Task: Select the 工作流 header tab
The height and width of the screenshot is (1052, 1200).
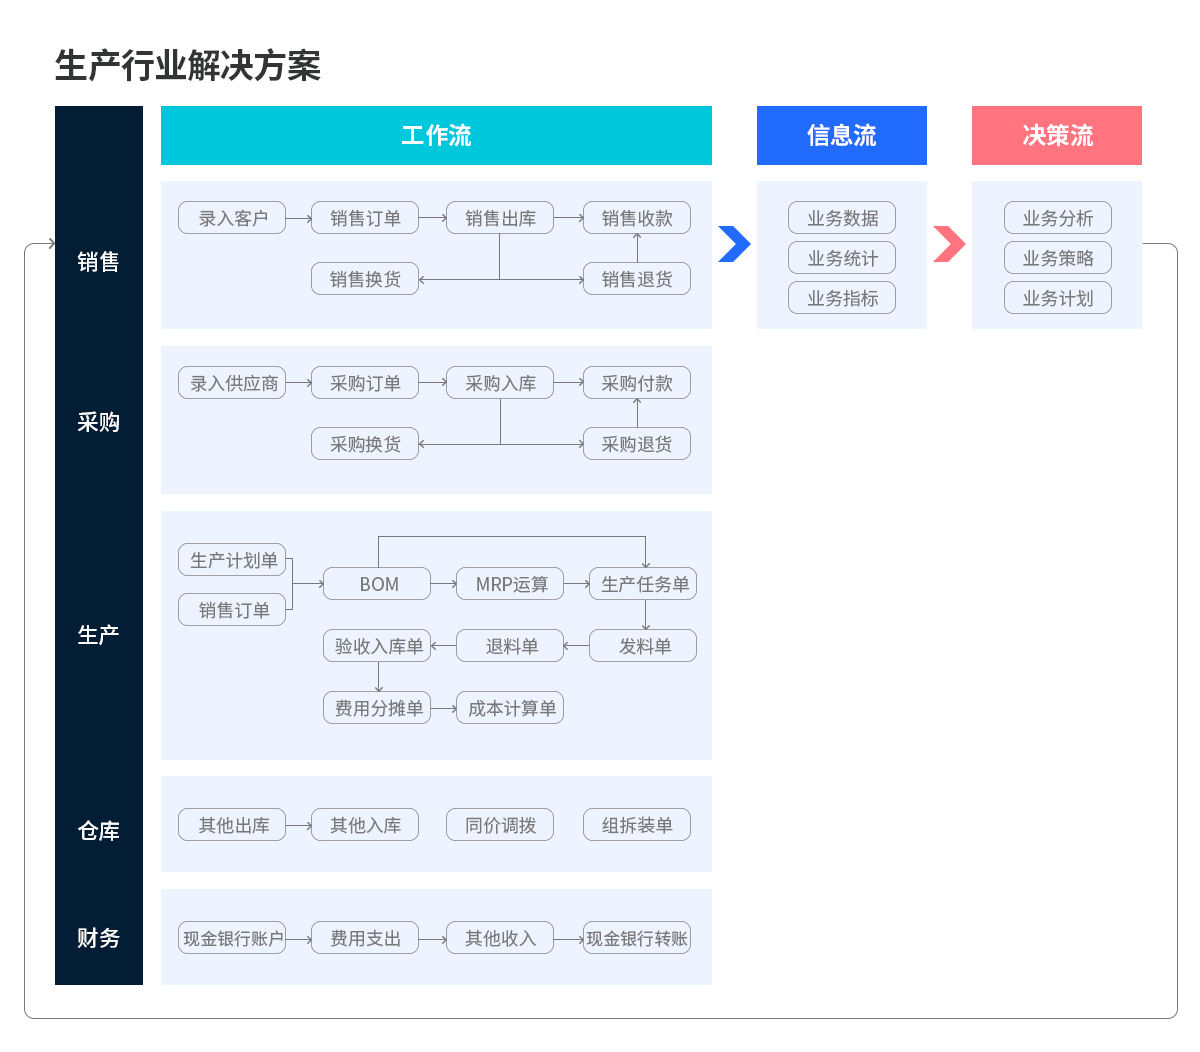Action: point(436,136)
